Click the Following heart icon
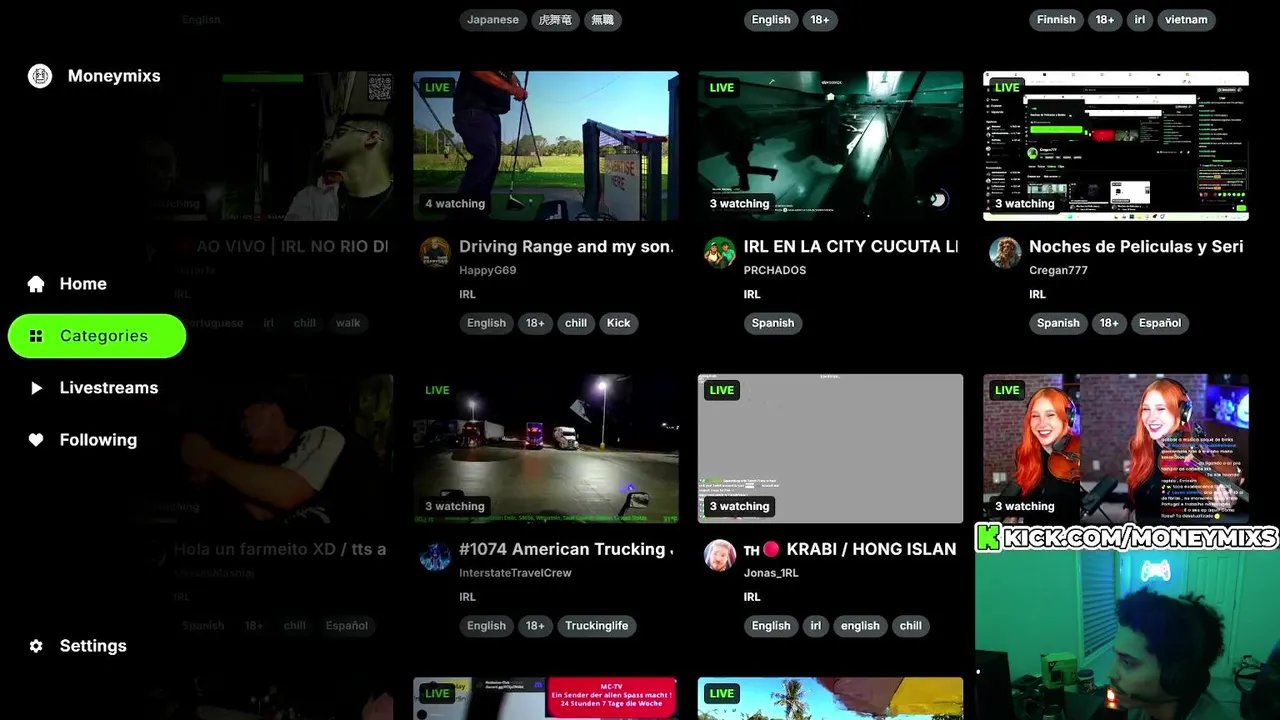The height and width of the screenshot is (720, 1280). tap(36, 440)
